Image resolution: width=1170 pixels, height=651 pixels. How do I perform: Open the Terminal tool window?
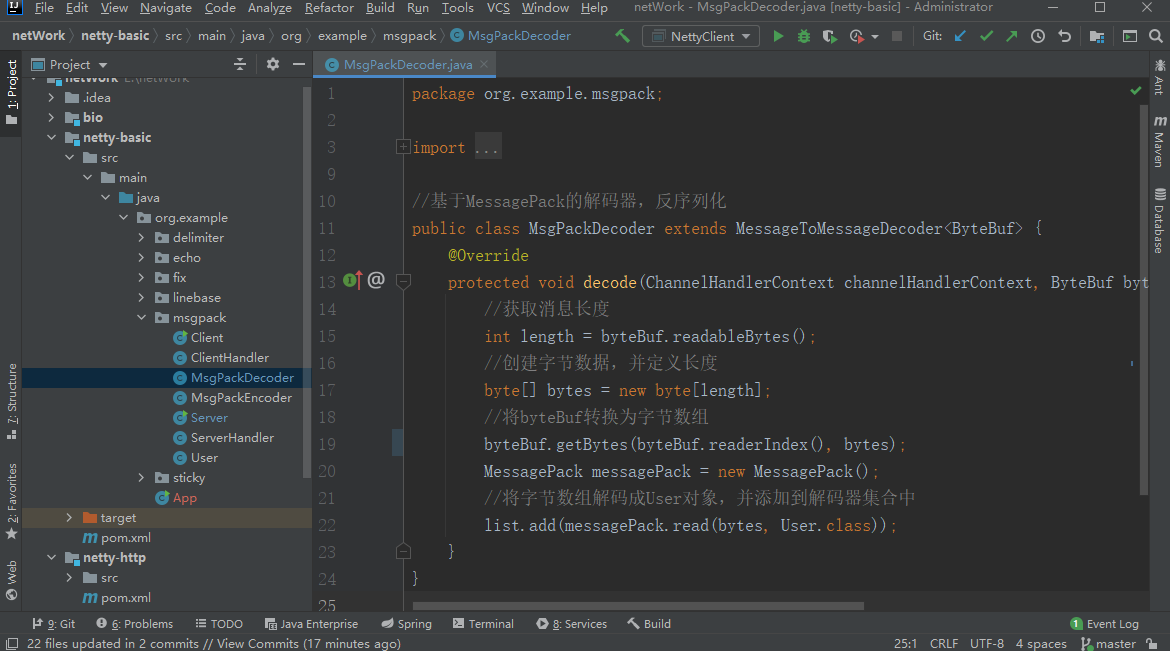[483, 623]
